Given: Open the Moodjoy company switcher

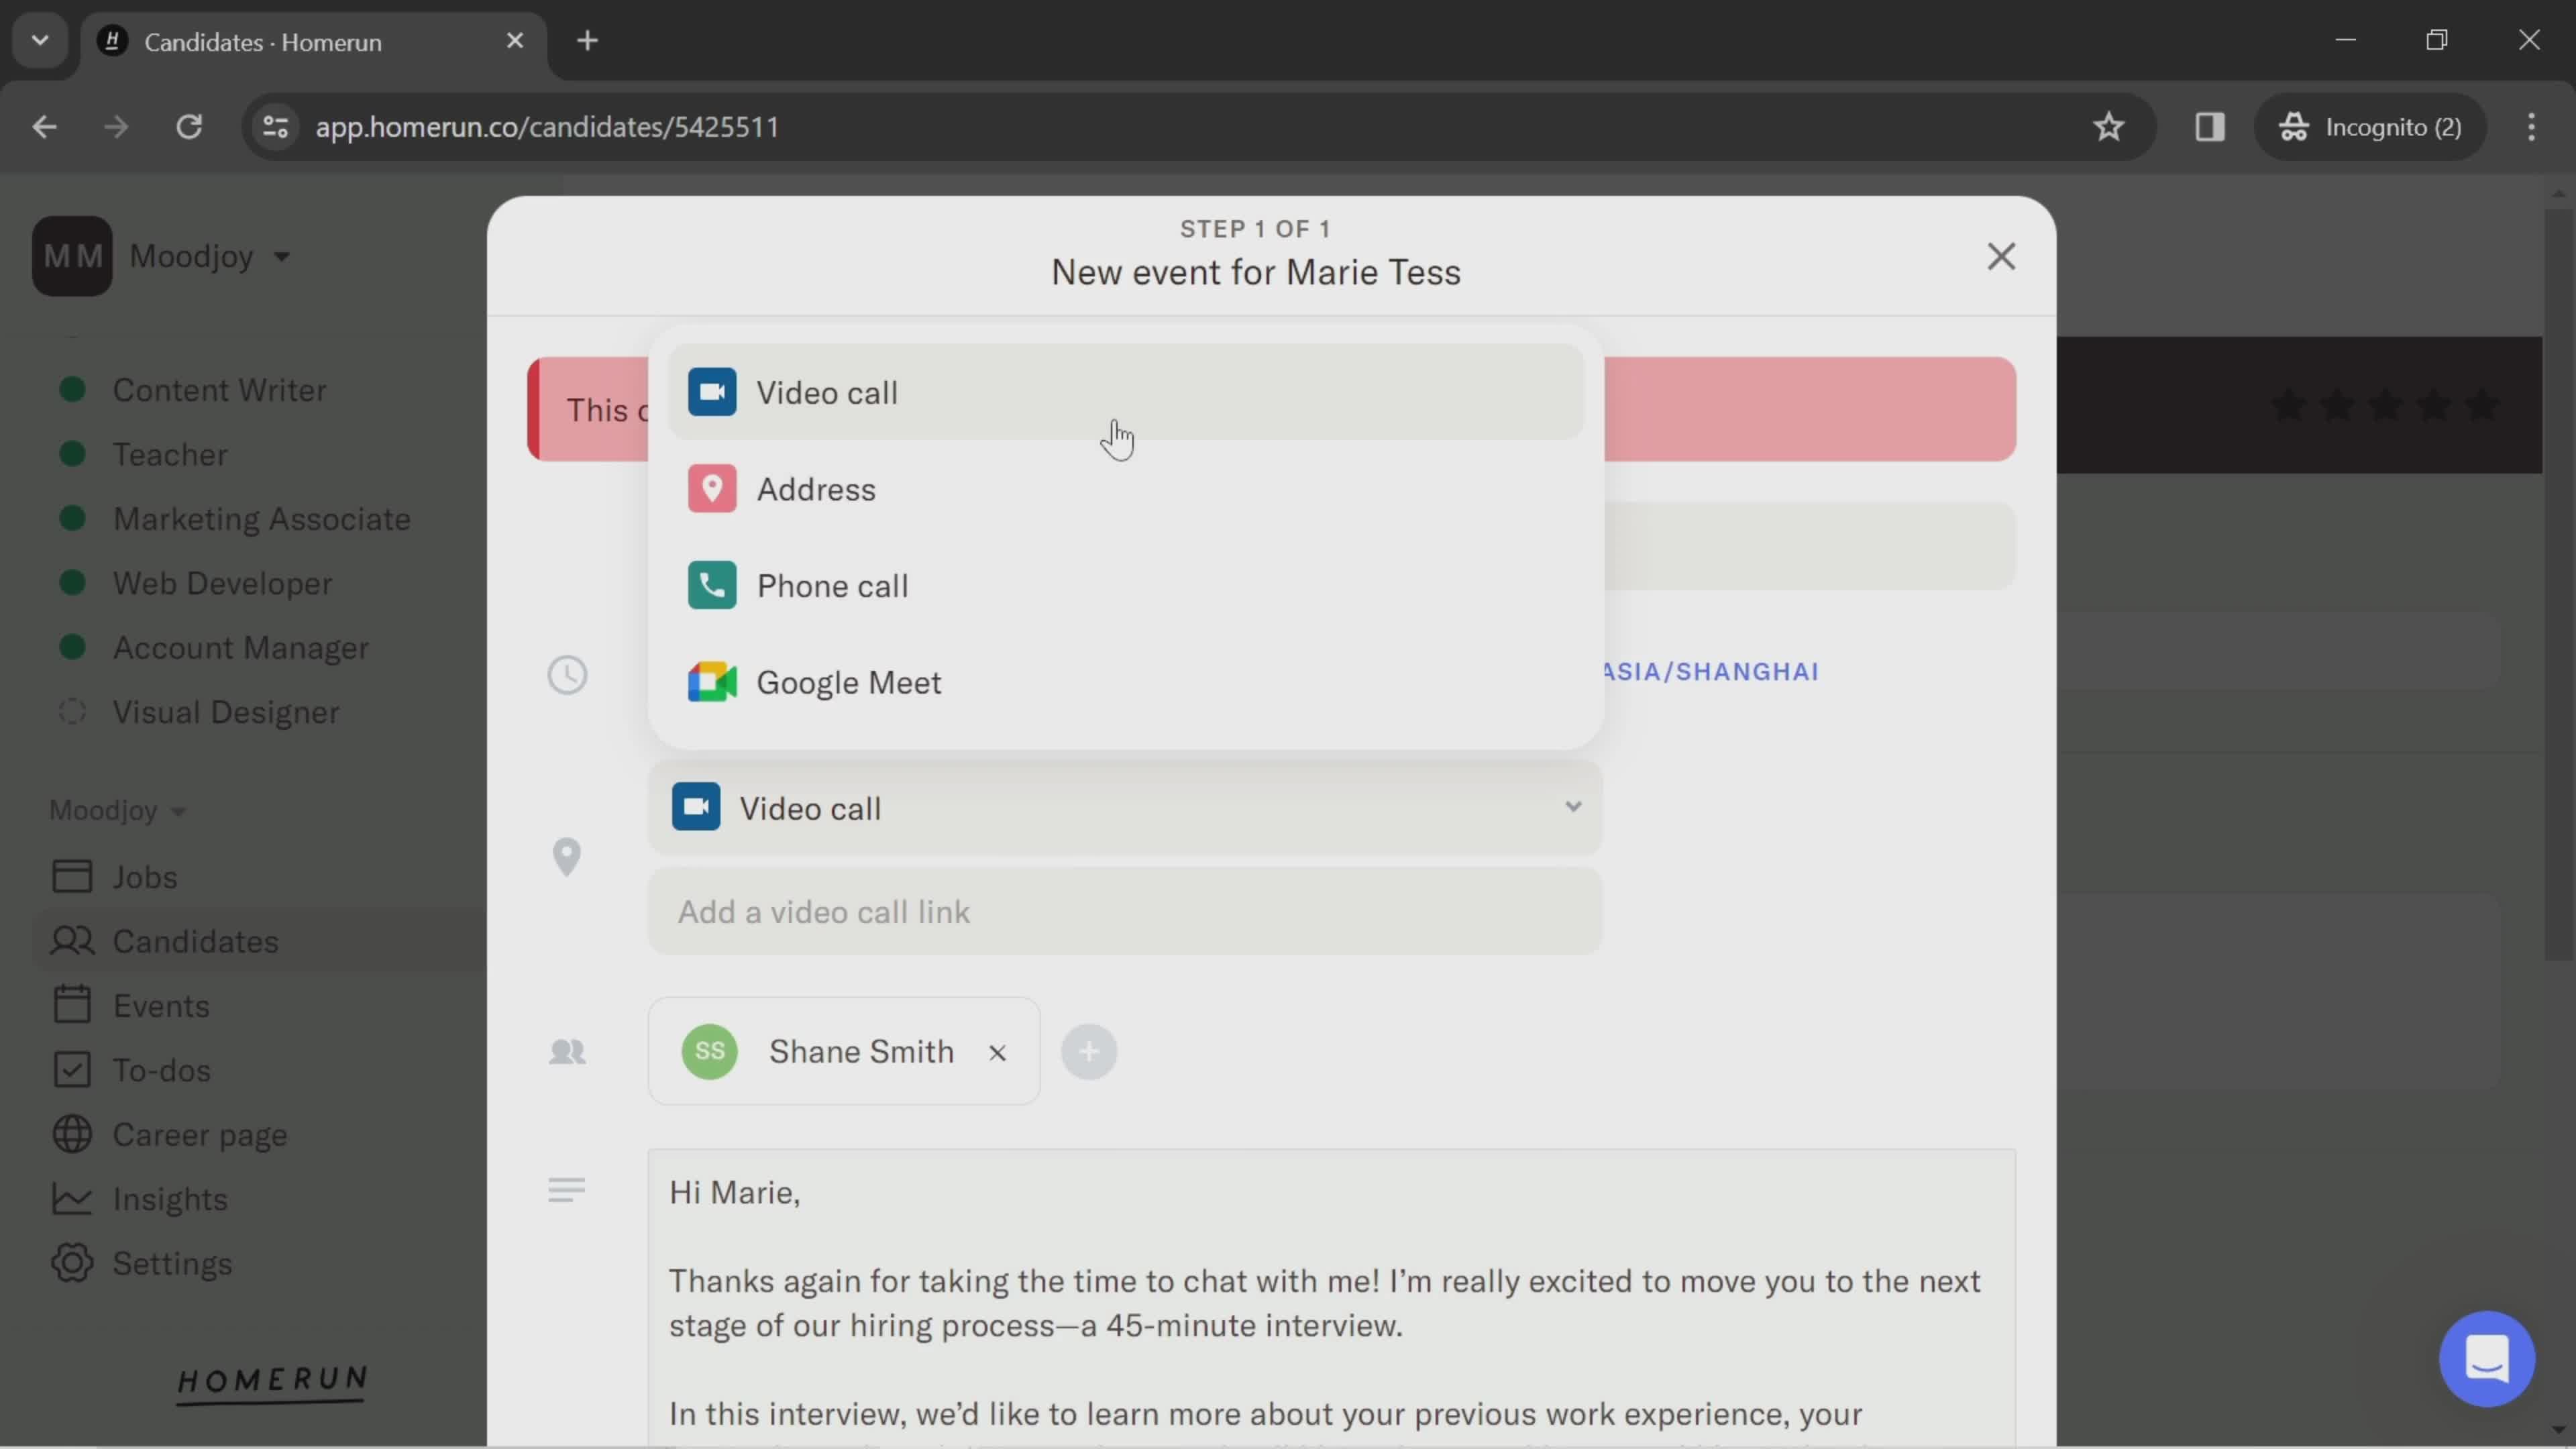Looking at the screenshot, I should pyautogui.click(x=210, y=256).
